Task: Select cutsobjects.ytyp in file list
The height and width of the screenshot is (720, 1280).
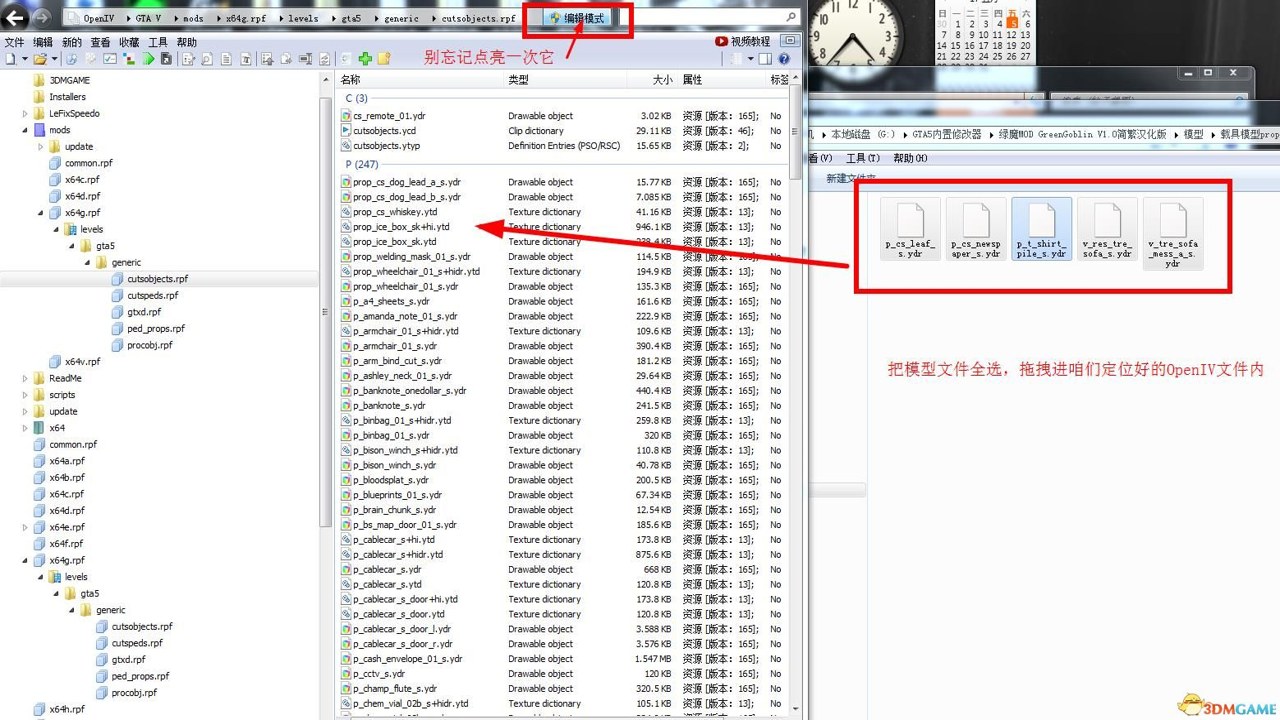Action: (x=386, y=146)
